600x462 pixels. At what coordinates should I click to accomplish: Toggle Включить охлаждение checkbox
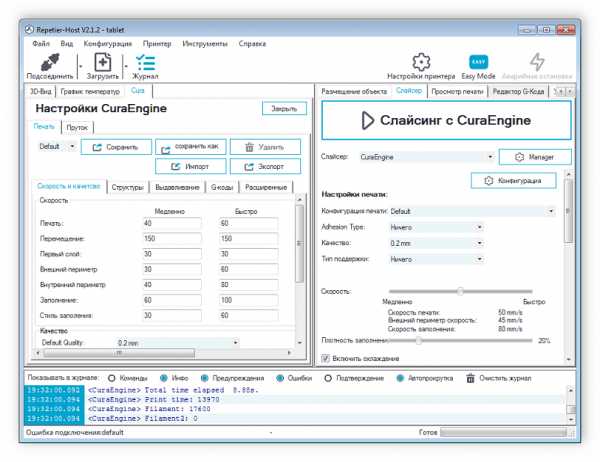click(x=325, y=358)
